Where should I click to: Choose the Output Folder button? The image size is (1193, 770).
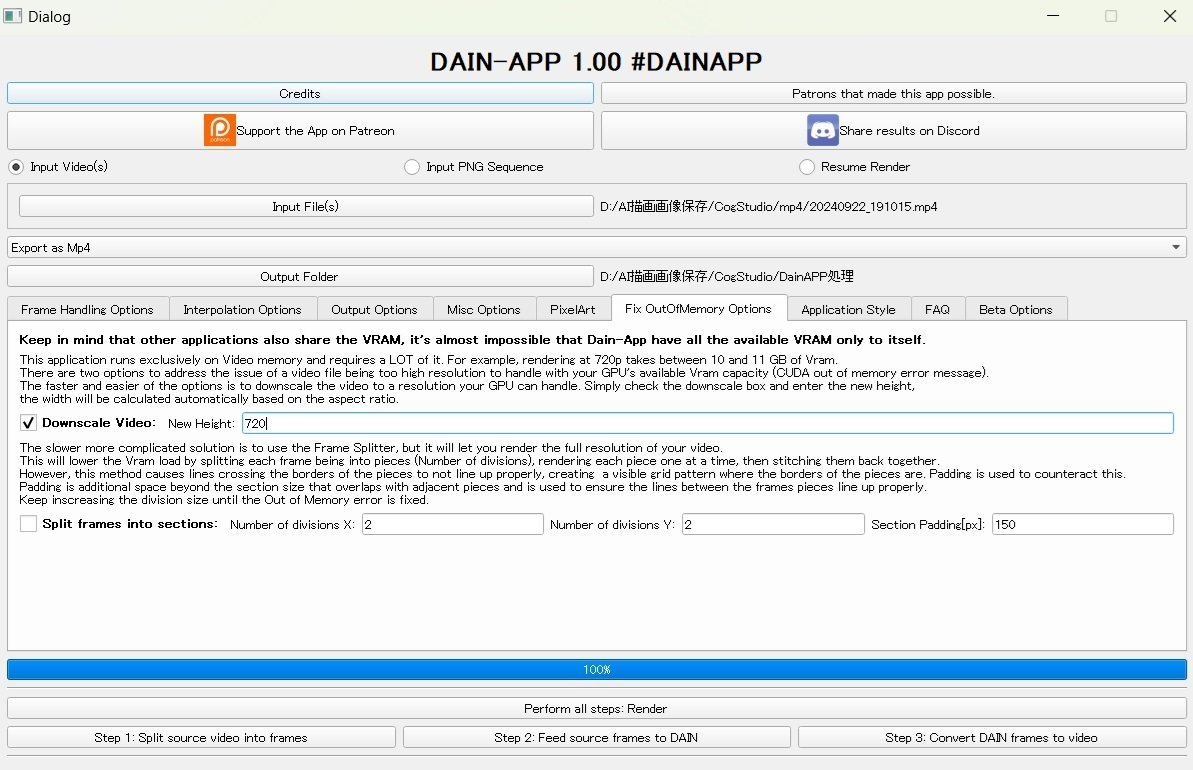(x=300, y=276)
